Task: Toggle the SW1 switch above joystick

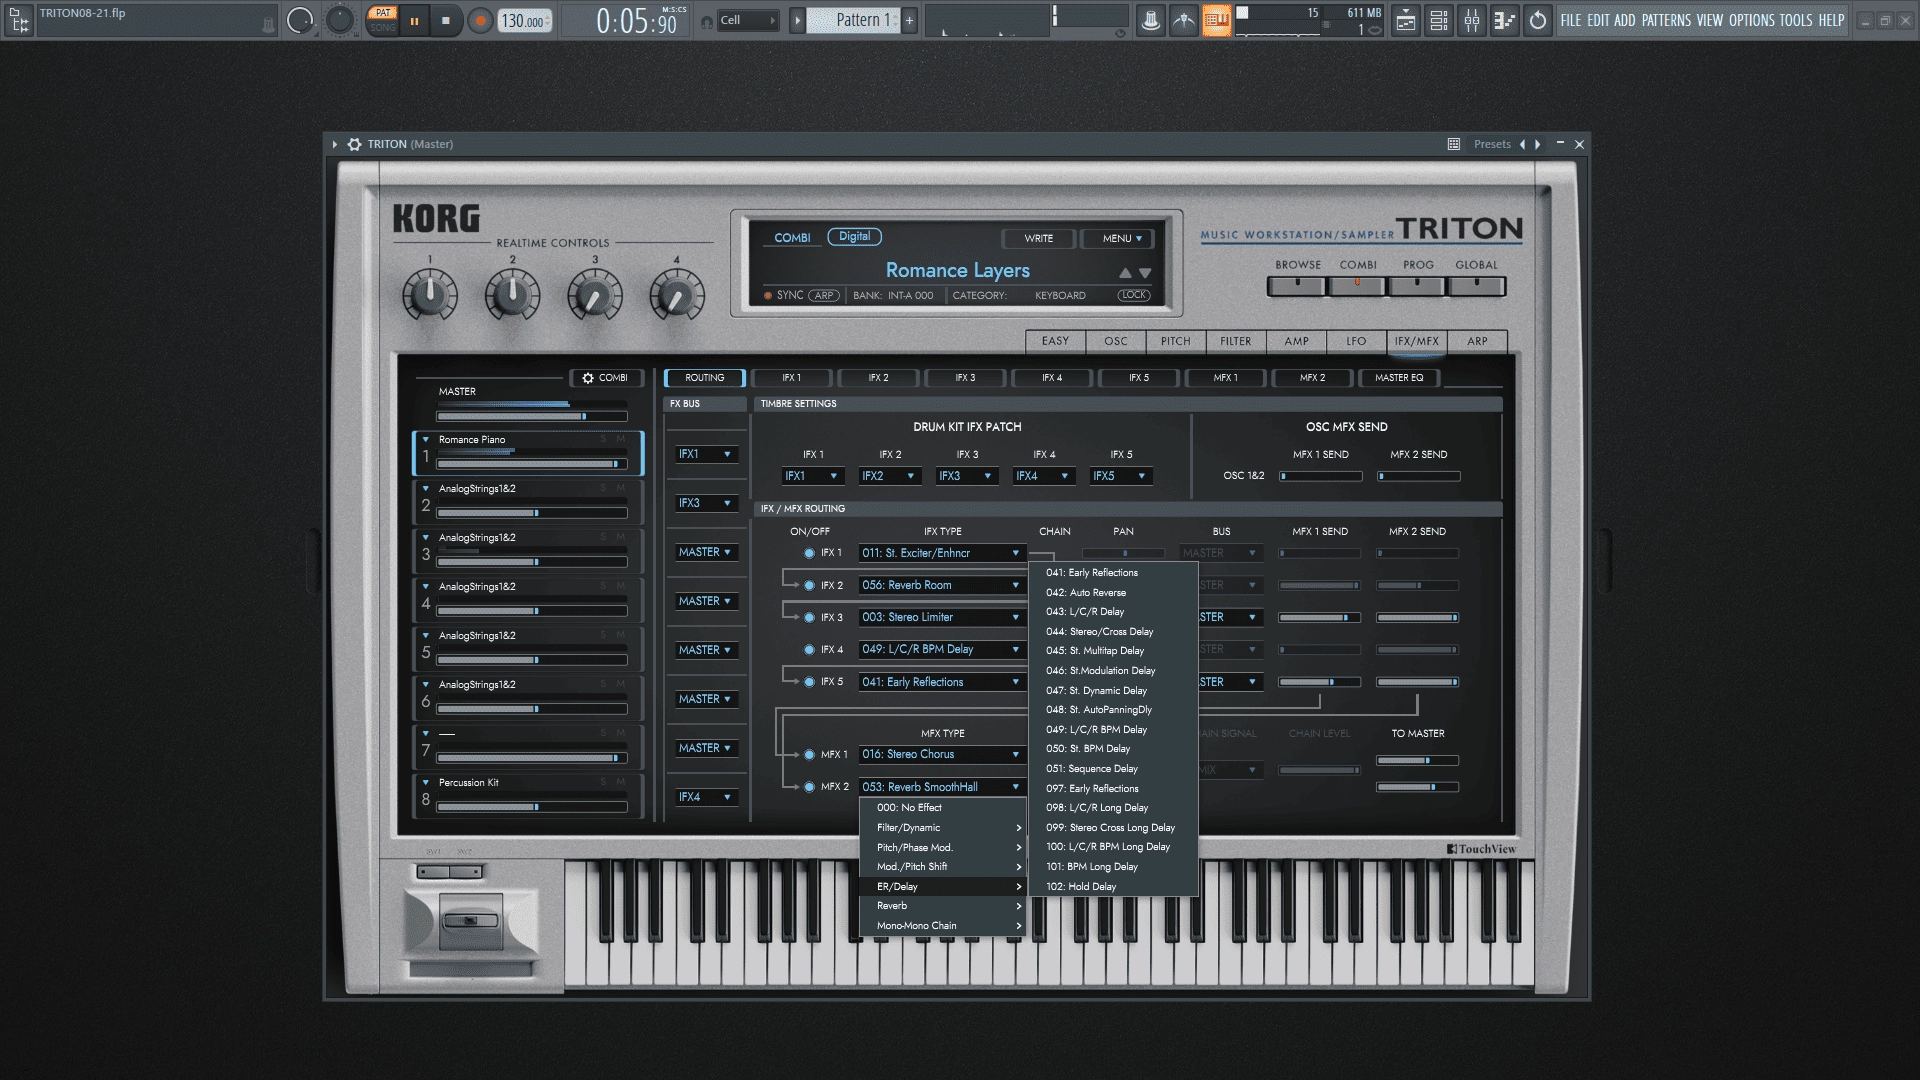Action: pos(434,872)
